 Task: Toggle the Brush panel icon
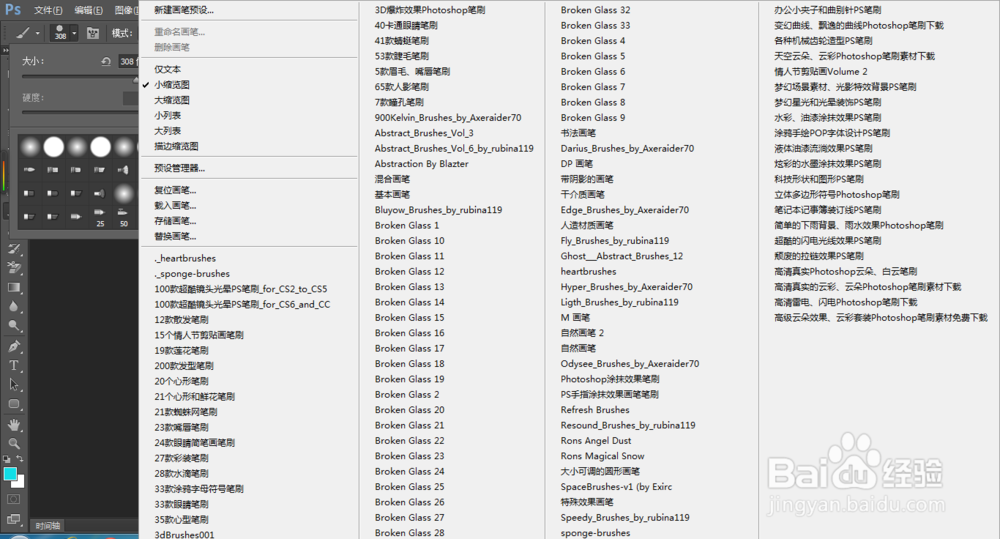pos(93,33)
